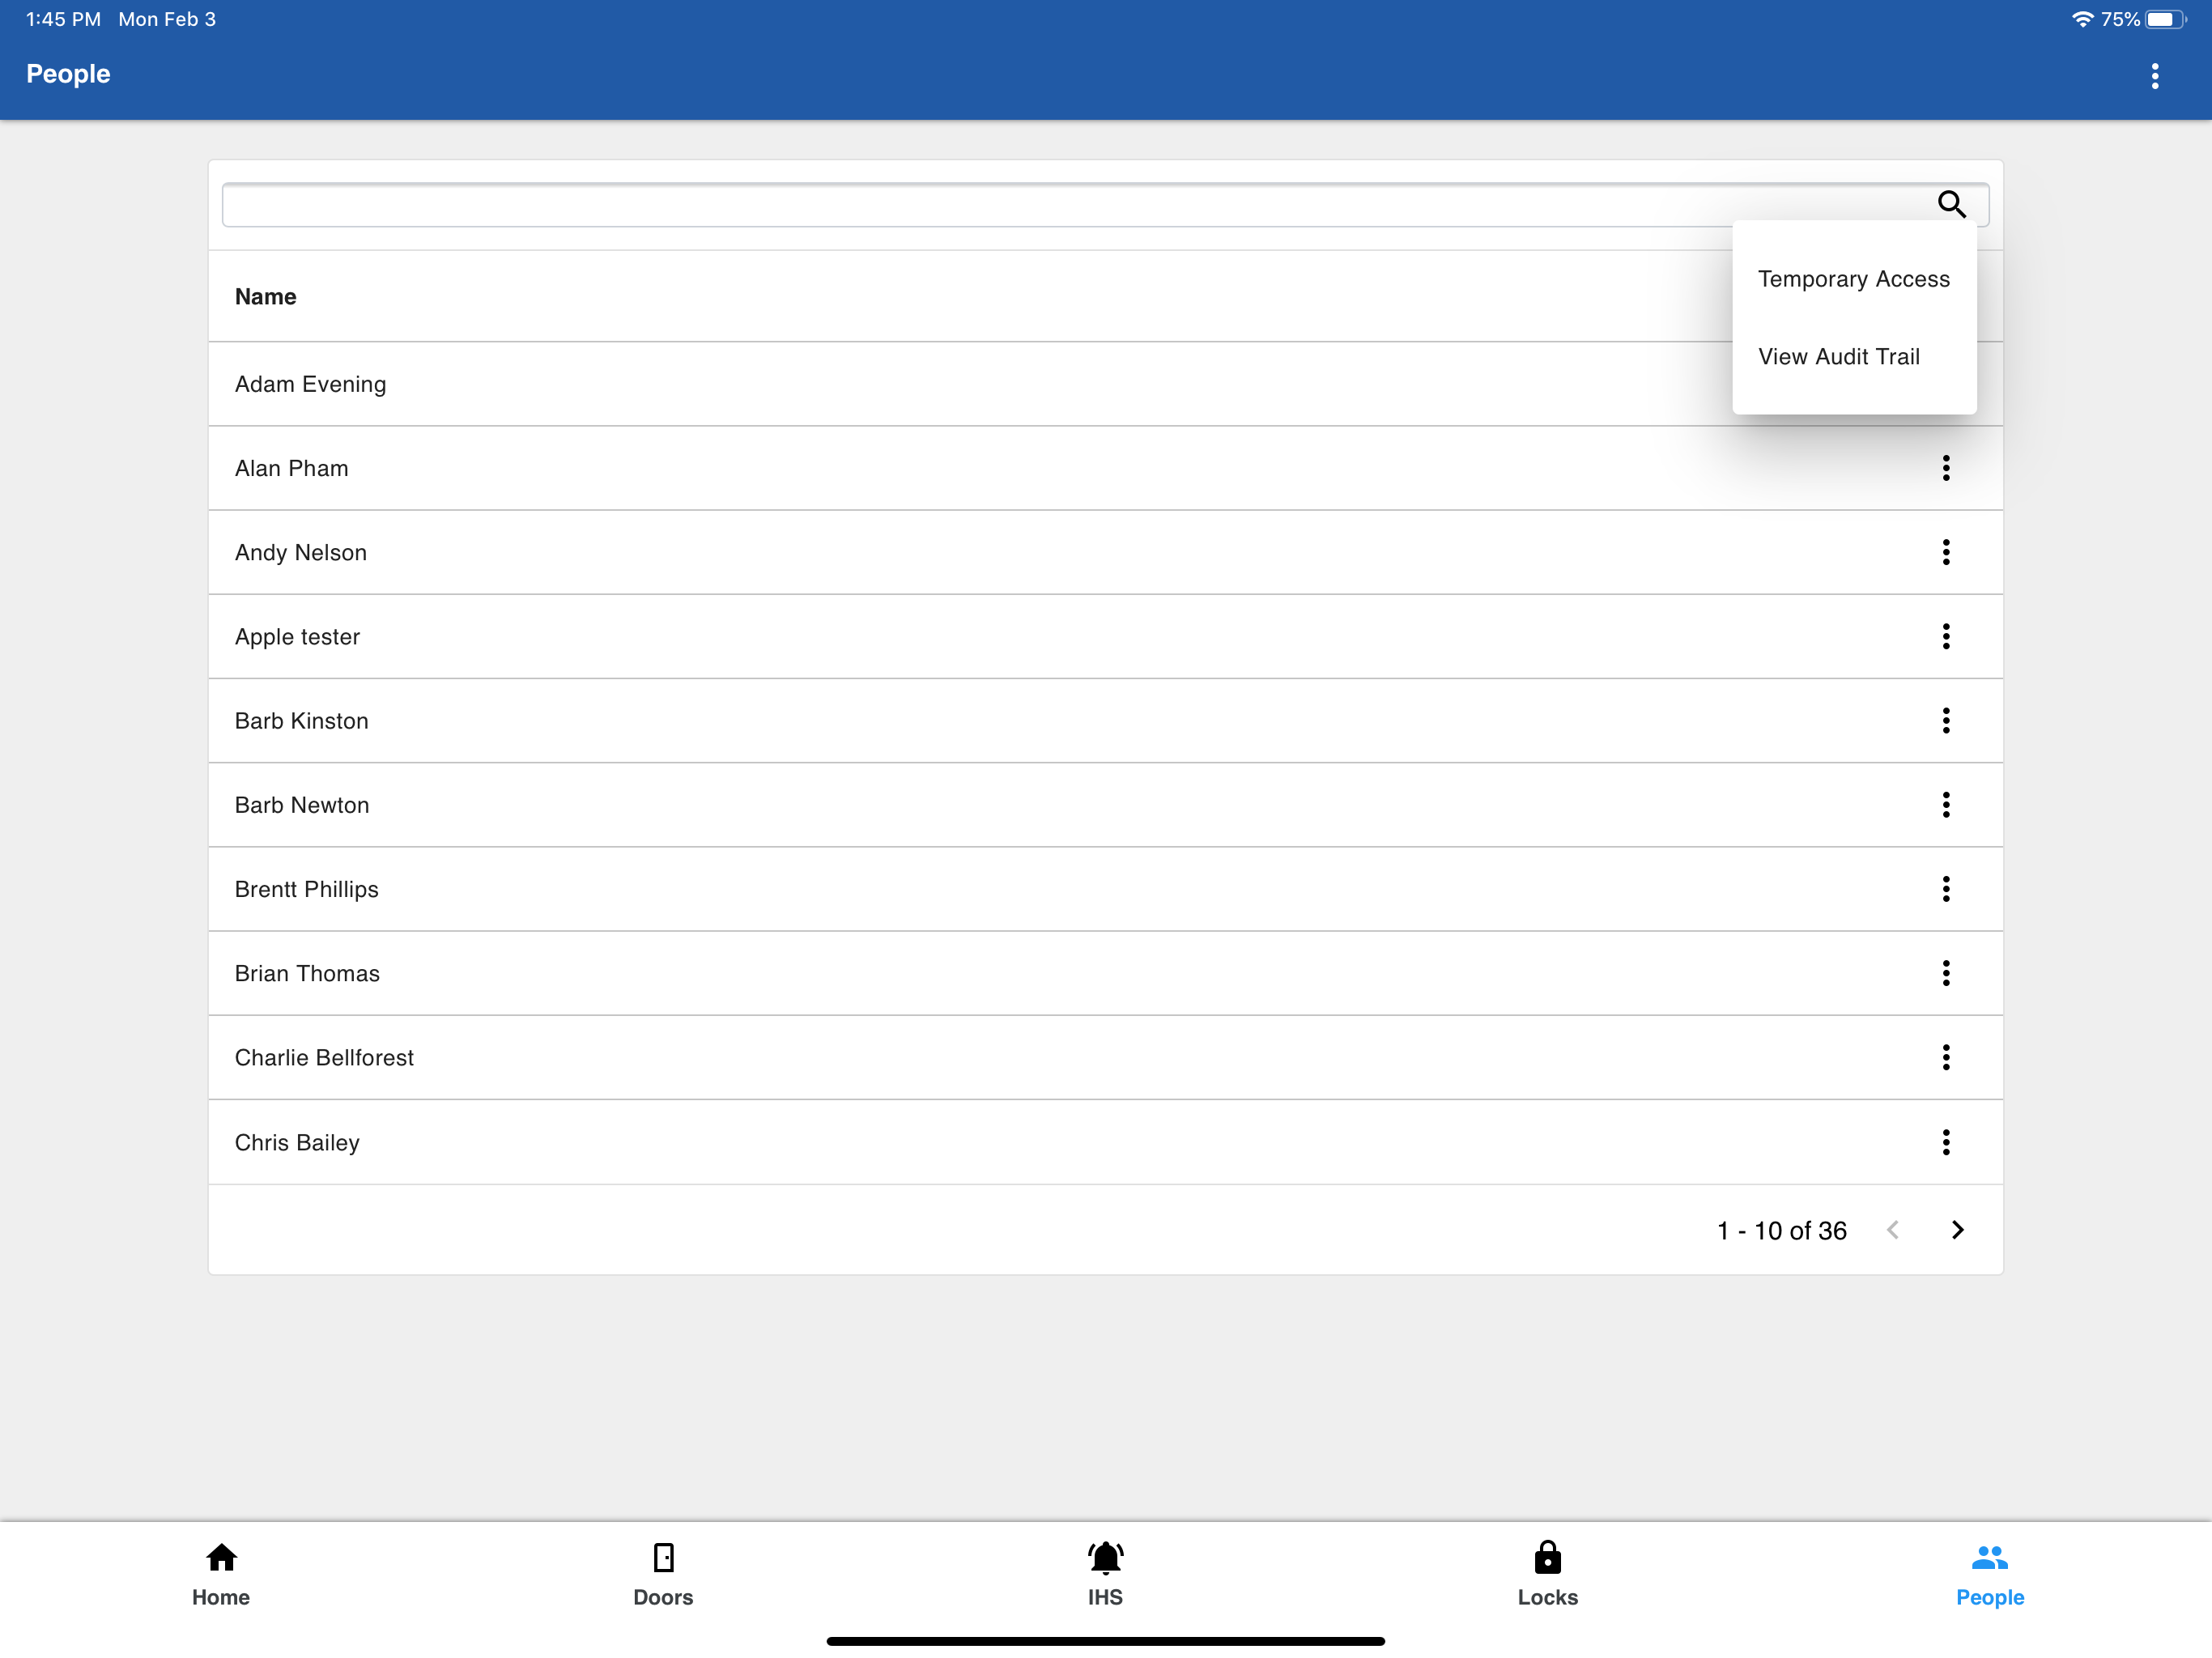Select Charlie Bellforest in the list
Image resolution: width=2212 pixels, height=1658 pixels.
(x=1105, y=1057)
